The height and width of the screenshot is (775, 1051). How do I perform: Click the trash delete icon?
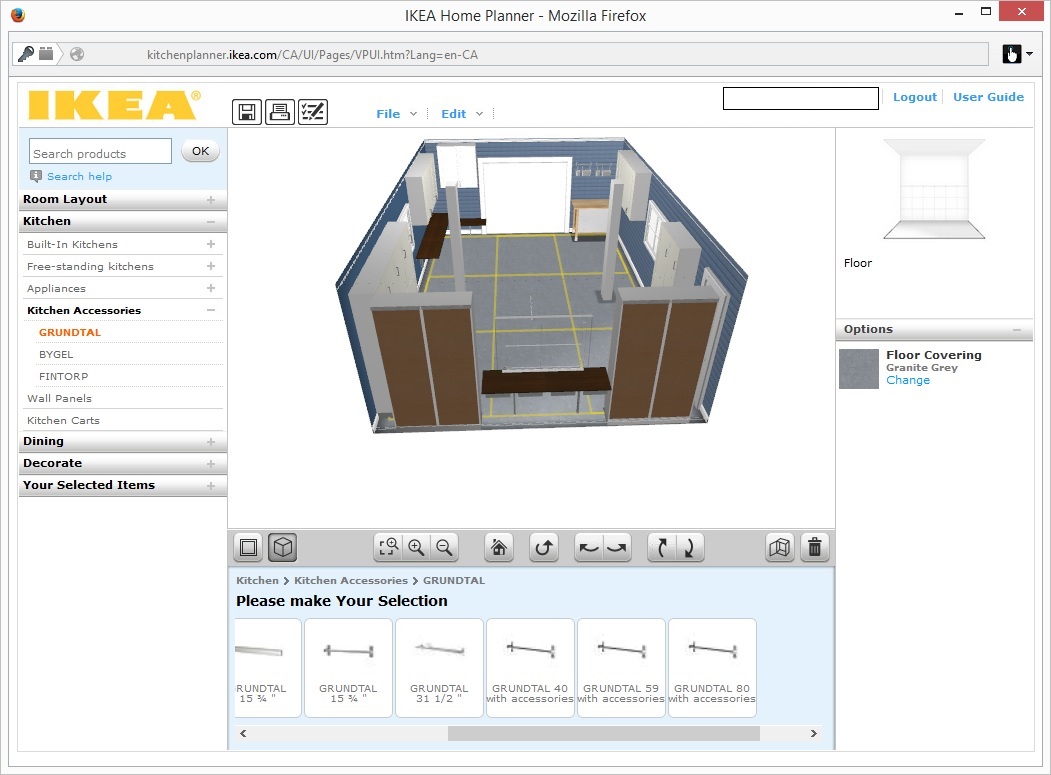click(814, 548)
